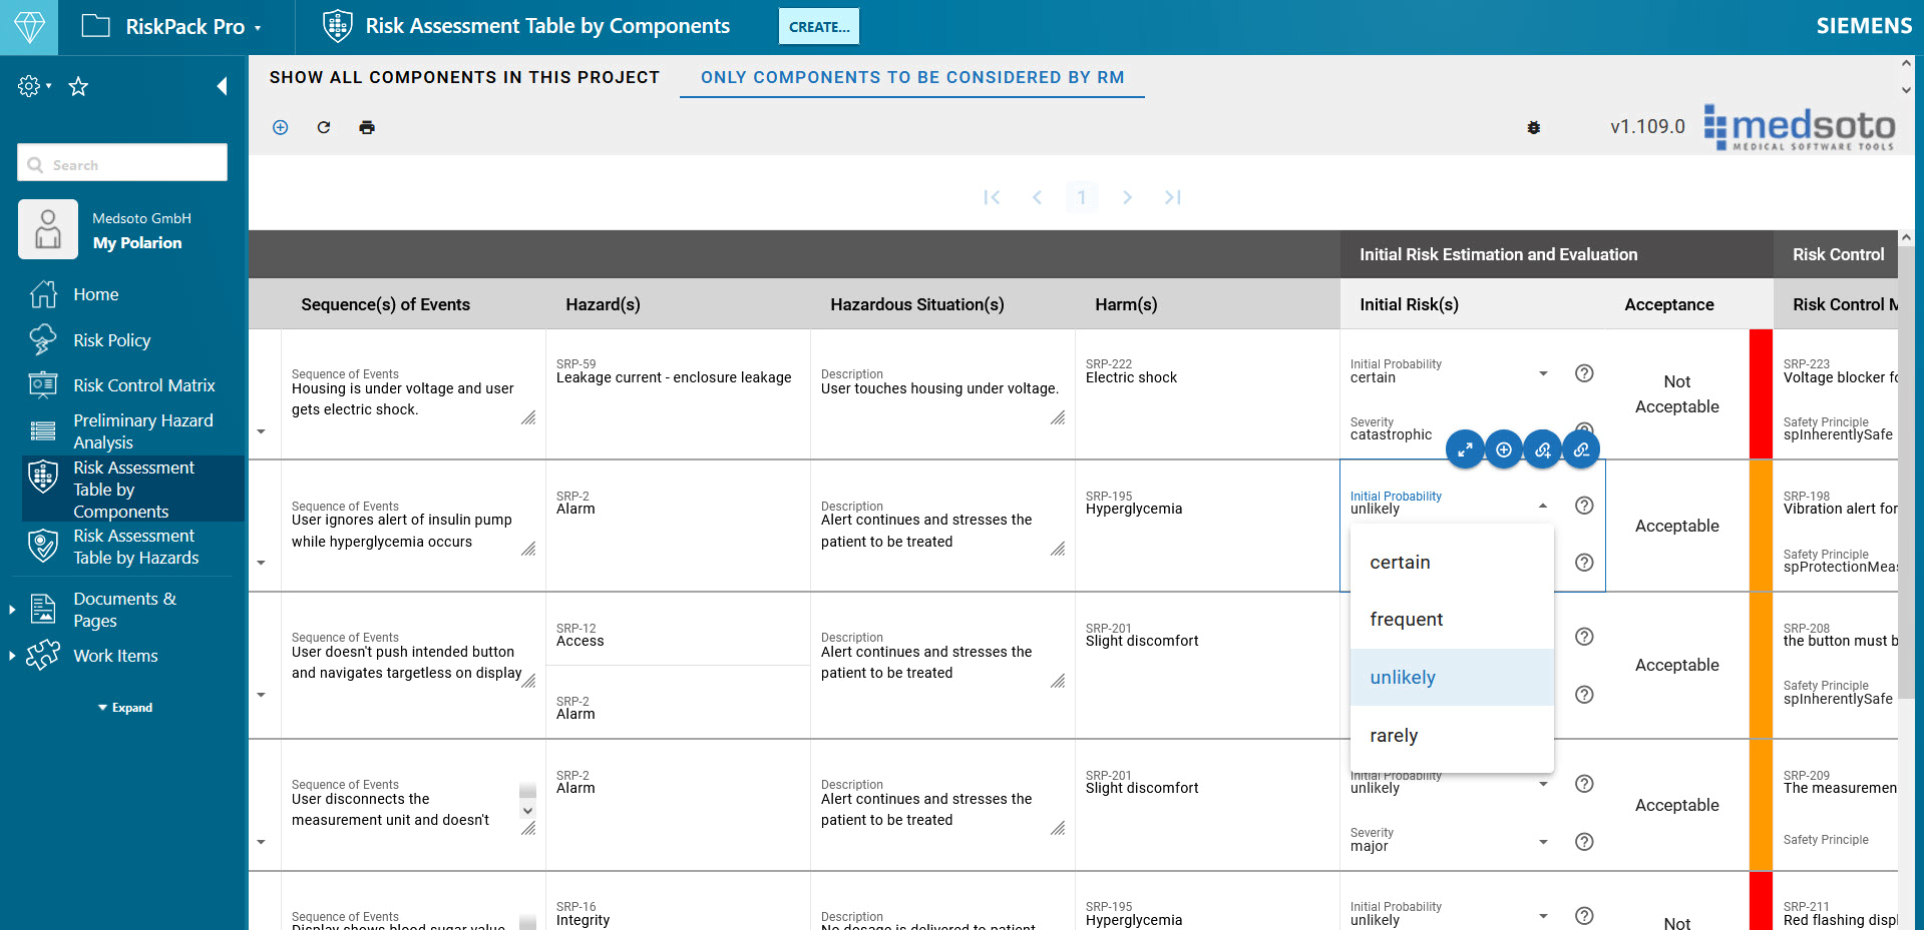Open Risk Control Matrix in sidebar
Screen dimensions: 1924x930
coord(143,385)
